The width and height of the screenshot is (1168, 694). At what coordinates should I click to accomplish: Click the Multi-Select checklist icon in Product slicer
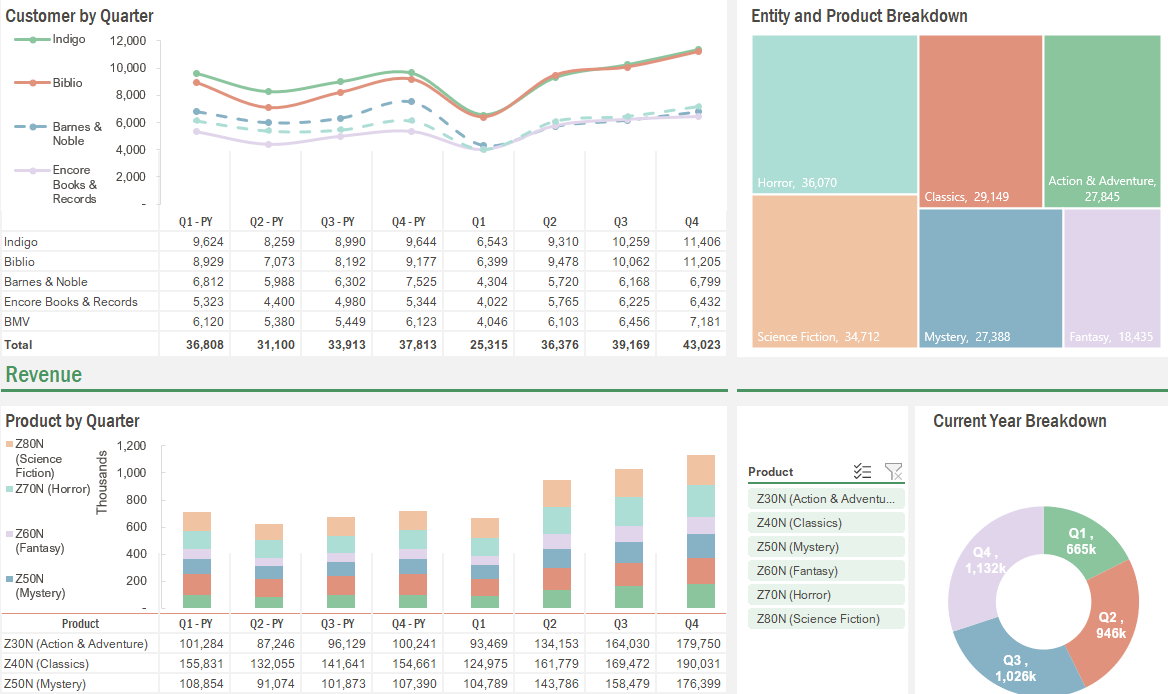coord(862,471)
